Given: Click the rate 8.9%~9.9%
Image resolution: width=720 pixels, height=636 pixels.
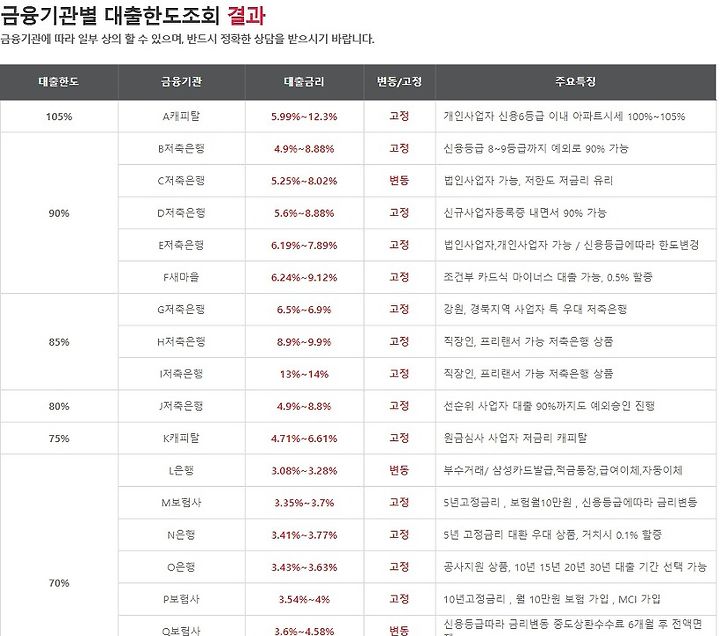Looking at the screenshot, I should [304, 342].
